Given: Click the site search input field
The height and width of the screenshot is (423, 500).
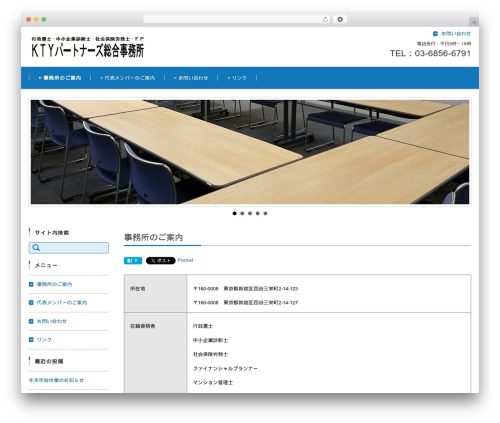Looking at the screenshot, I should point(69,248).
